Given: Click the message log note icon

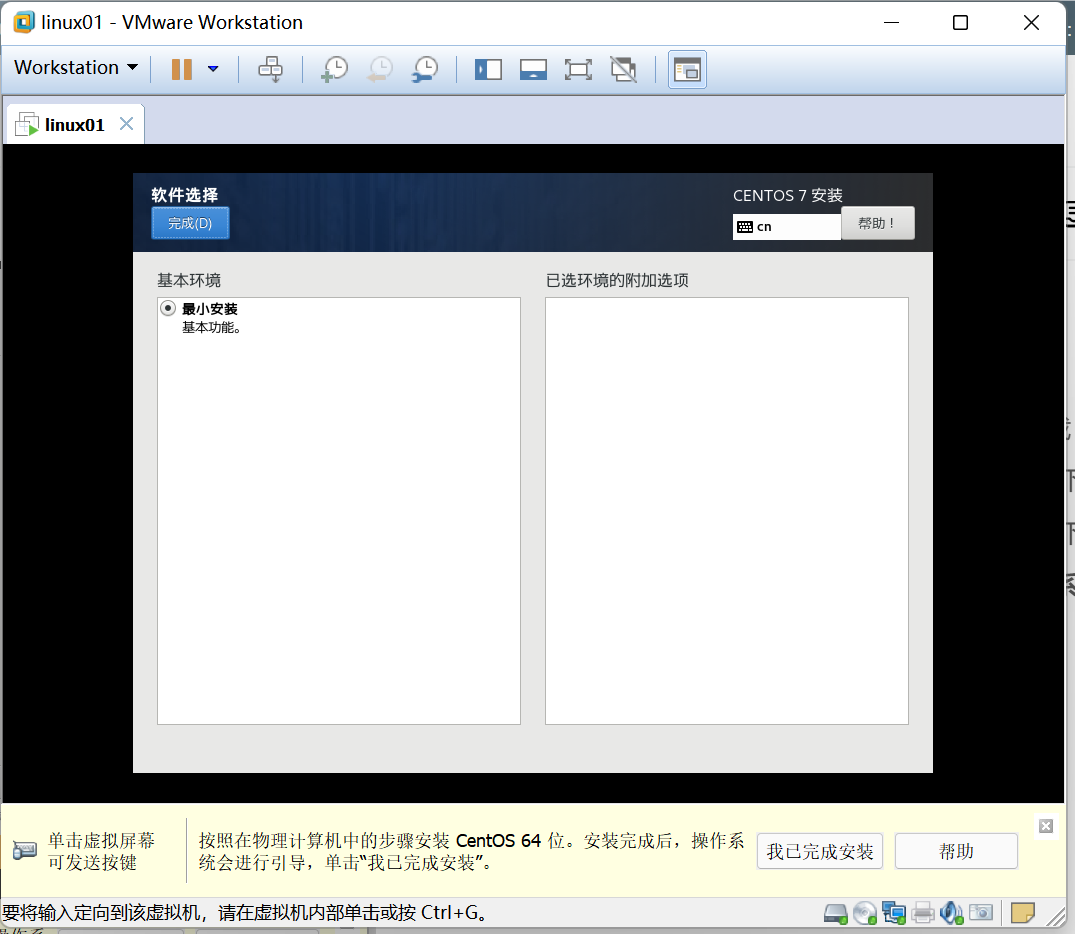Looking at the screenshot, I should coord(1022,913).
